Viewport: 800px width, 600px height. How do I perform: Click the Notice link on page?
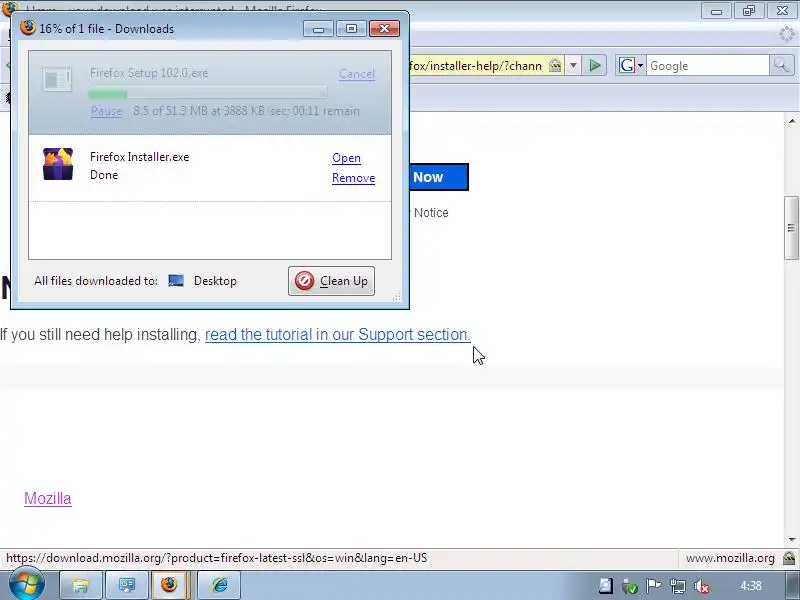click(x=431, y=213)
